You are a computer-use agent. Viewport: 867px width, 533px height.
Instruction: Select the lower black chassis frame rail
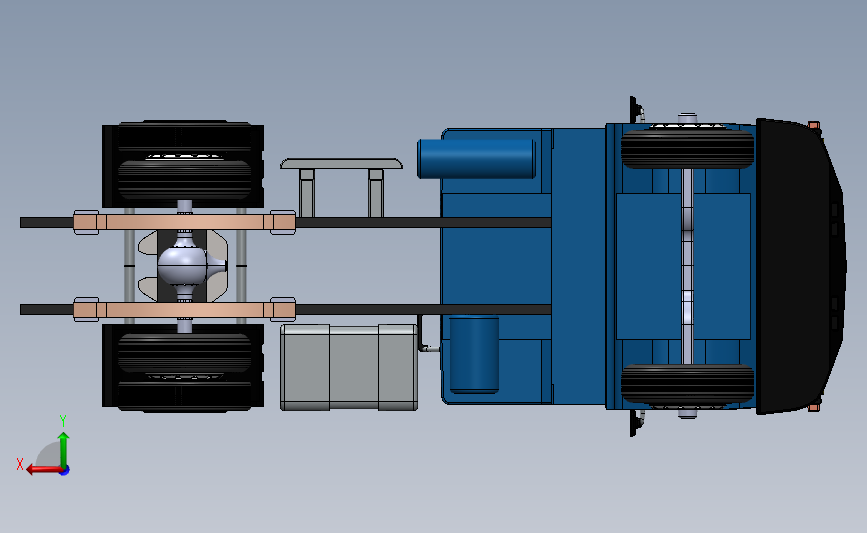tap(423, 310)
